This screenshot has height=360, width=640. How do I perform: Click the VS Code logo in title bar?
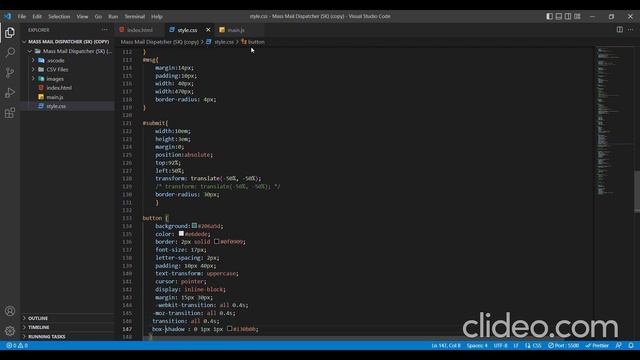8,16
